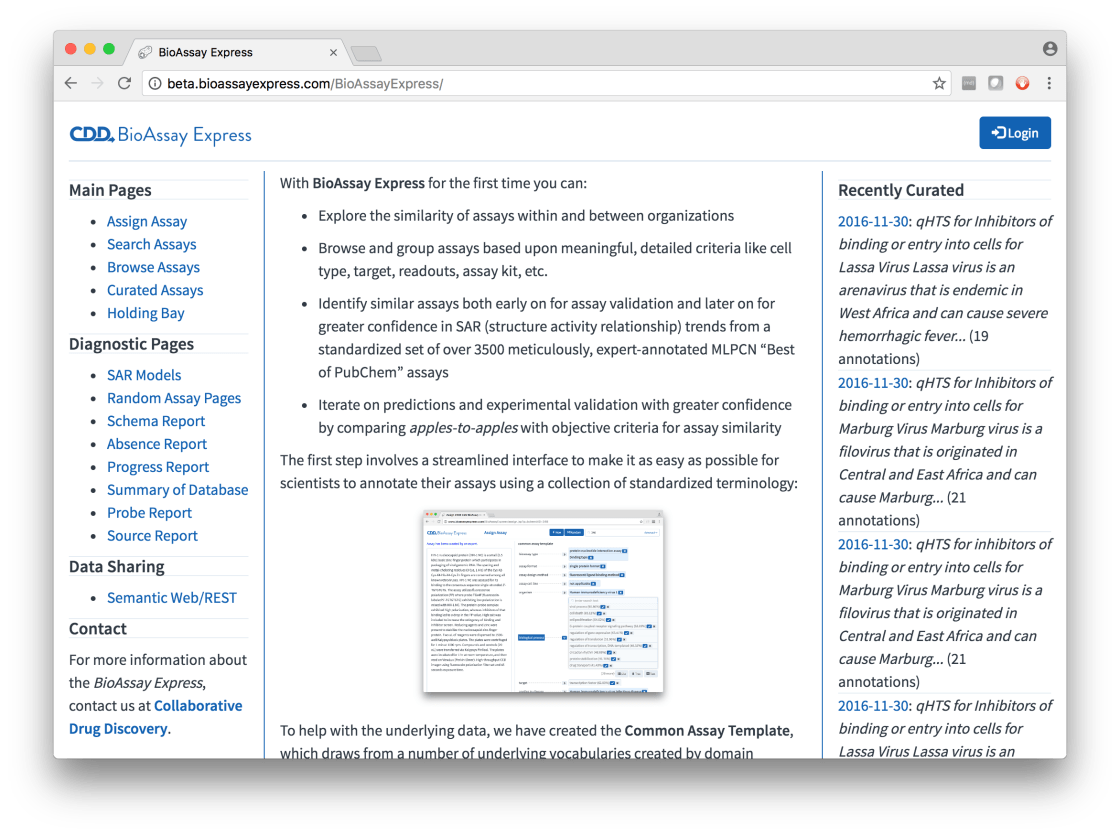Open the Collaborative Drug Discovery contact link
This screenshot has width=1120, height=835.
point(155,717)
